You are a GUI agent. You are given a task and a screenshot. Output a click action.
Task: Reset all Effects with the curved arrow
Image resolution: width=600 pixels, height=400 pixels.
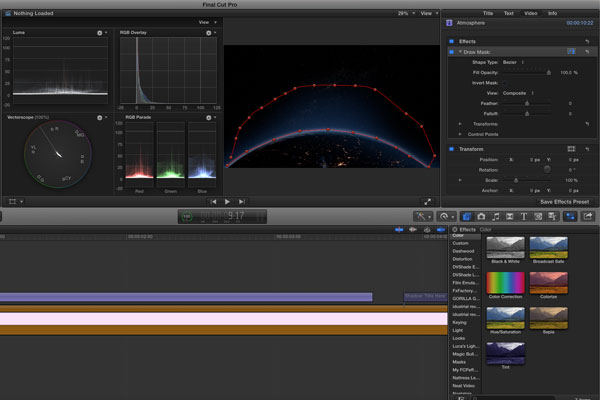(x=587, y=41)
